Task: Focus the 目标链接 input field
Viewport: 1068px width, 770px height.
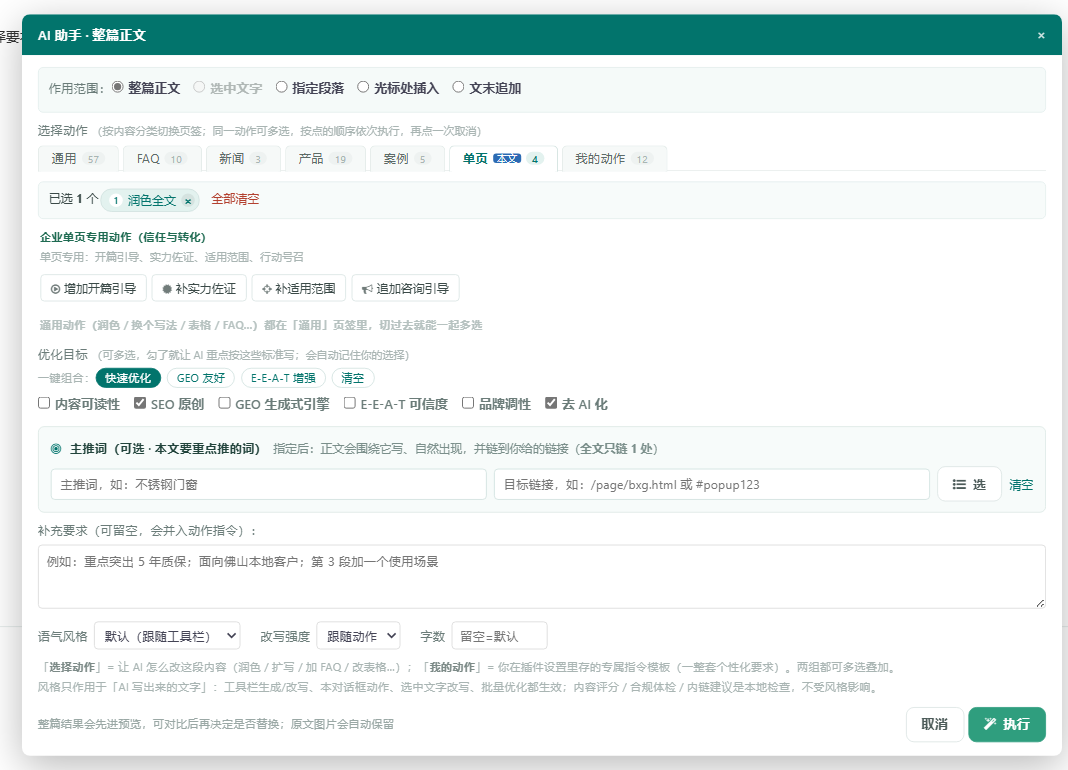Action: tap(712, 484)
